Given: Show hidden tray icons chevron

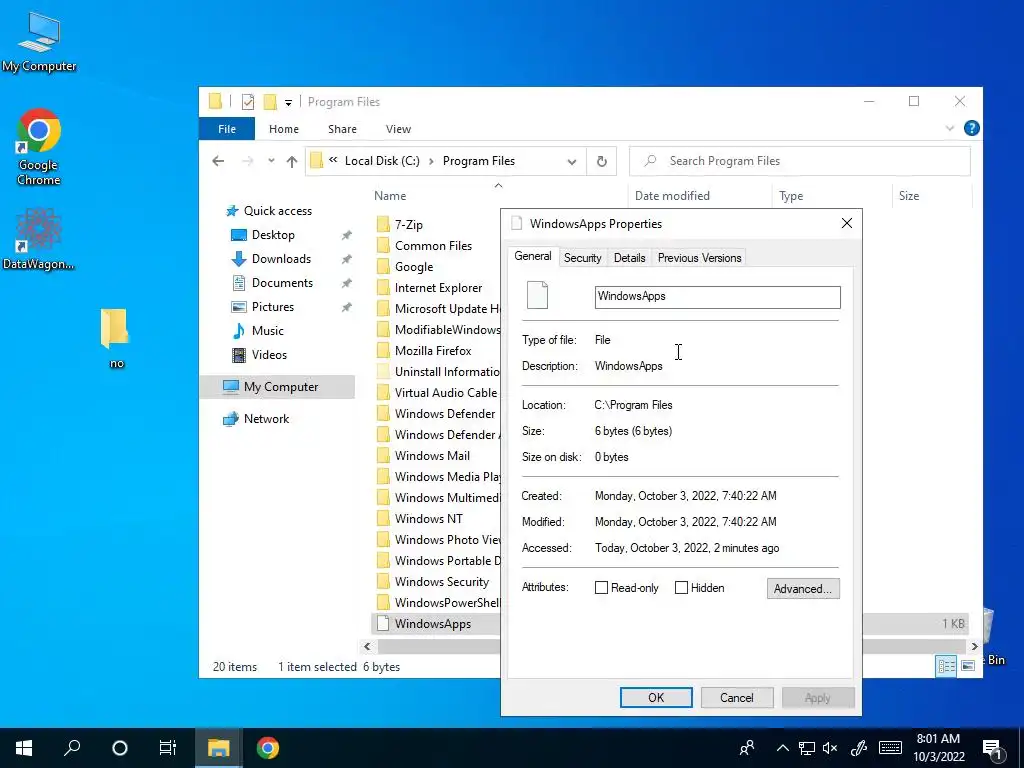Looking at the screenshot, I should [x=782, y=748].
